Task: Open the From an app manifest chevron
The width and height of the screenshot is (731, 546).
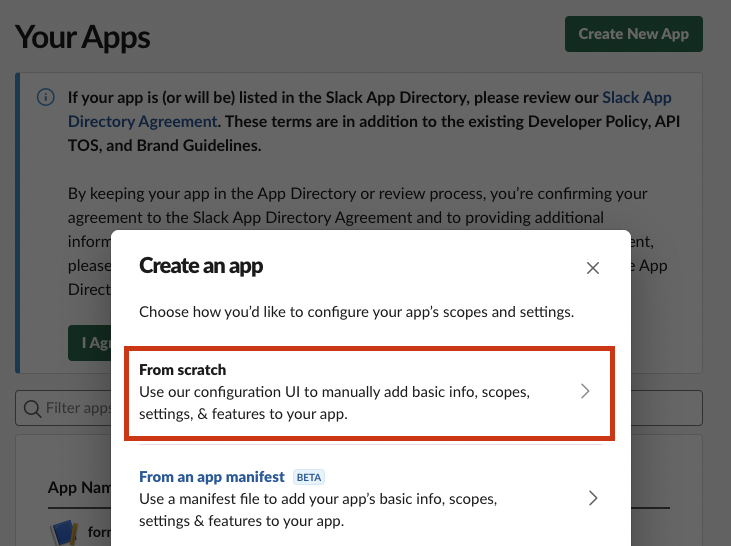Action: [x=593, y=498]
